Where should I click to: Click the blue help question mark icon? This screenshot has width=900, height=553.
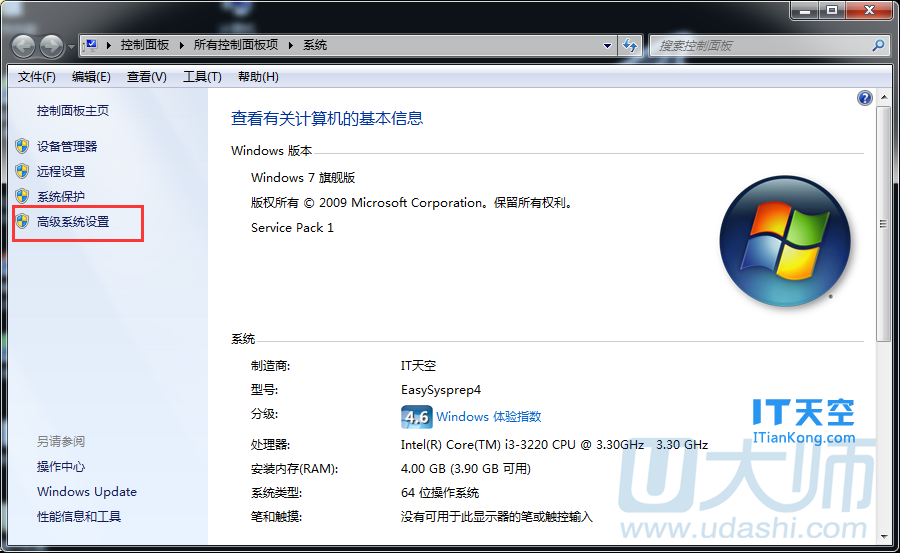click(x=864, y=98)
